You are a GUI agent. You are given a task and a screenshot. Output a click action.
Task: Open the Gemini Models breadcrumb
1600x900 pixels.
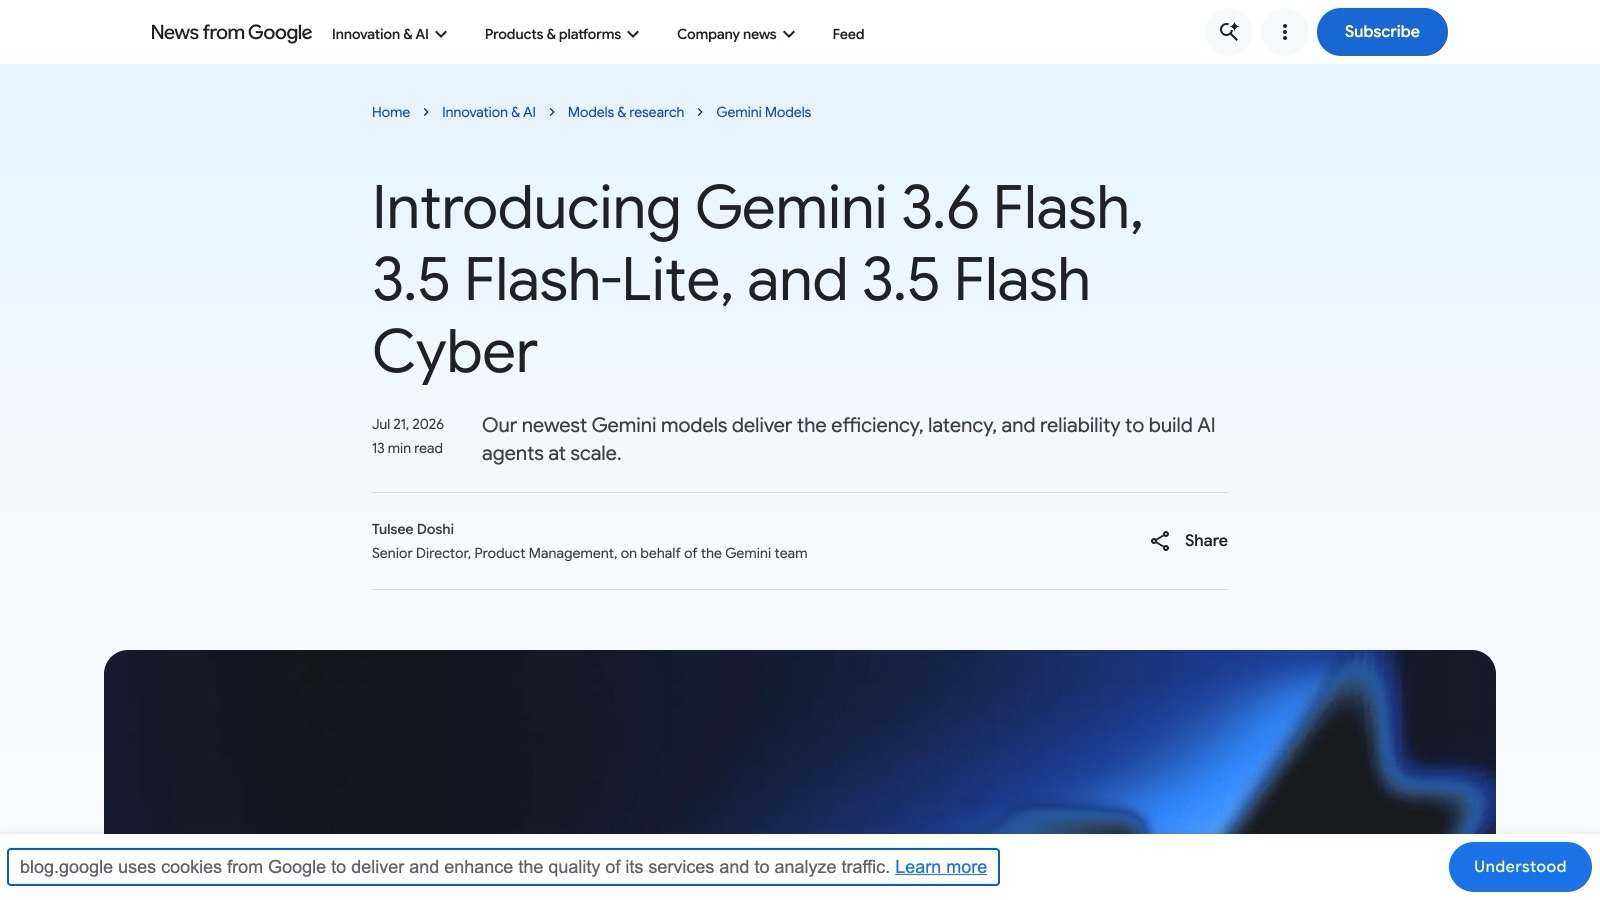[763, 112]
